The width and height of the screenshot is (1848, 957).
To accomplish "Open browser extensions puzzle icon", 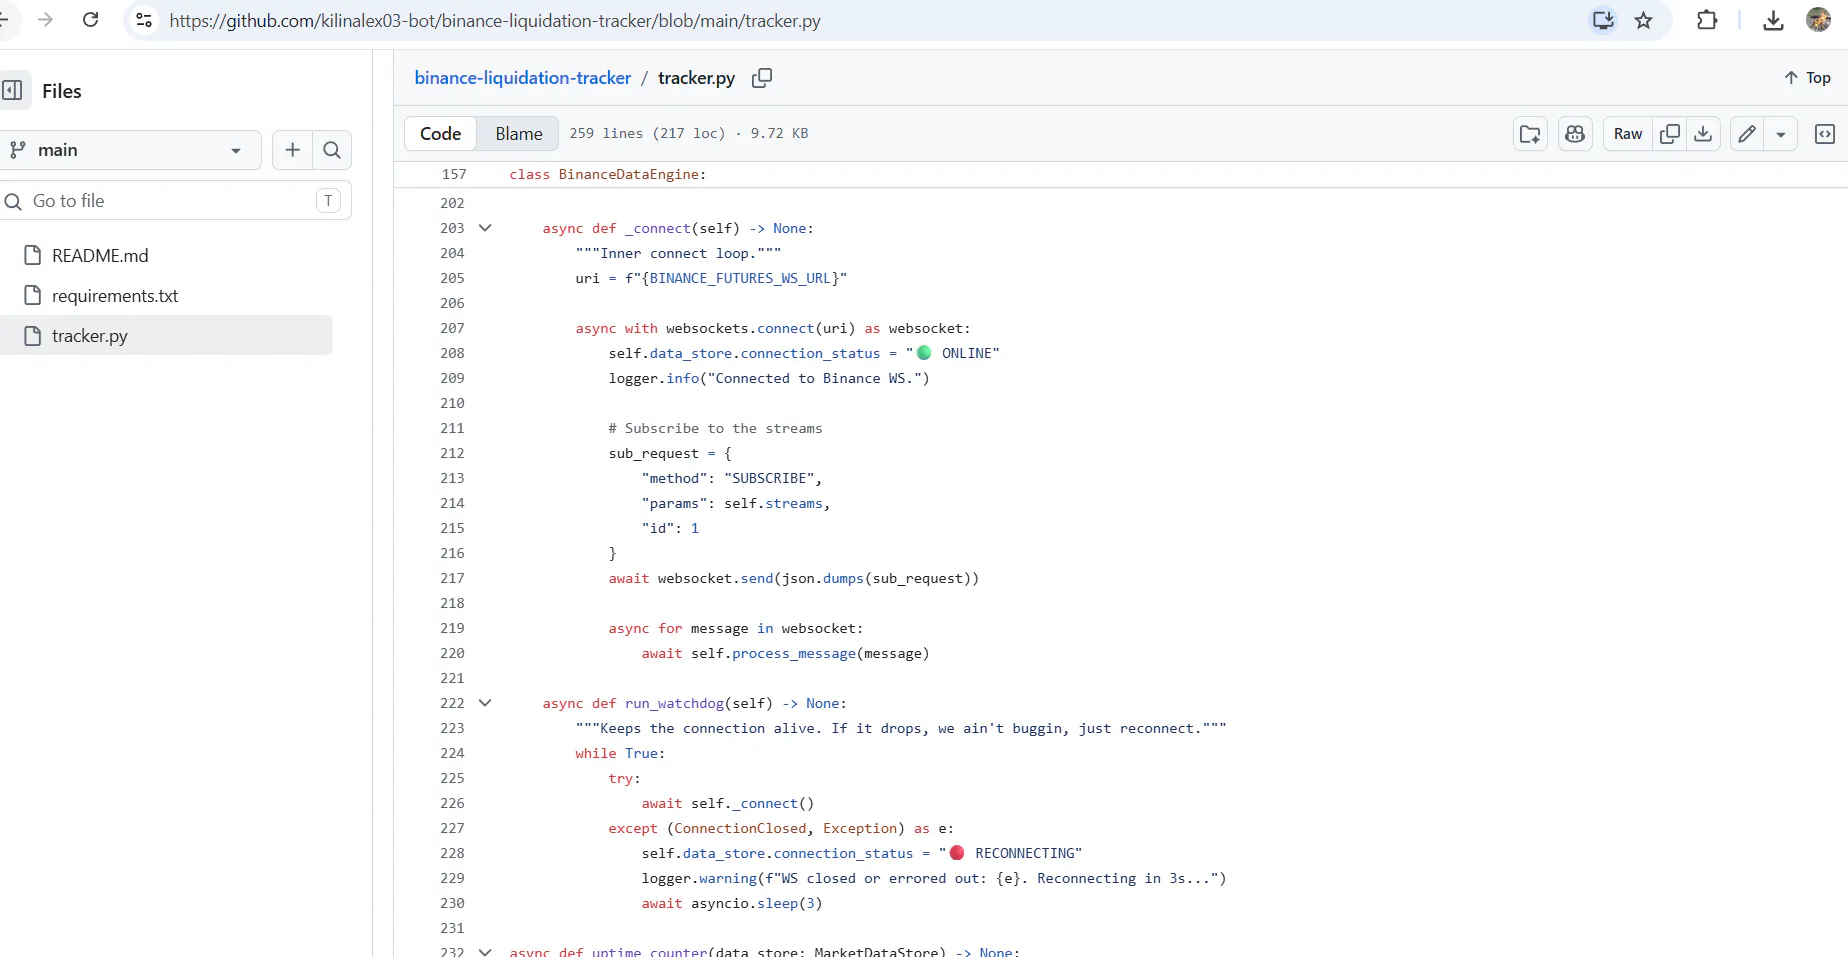I will coord(1707,20).
